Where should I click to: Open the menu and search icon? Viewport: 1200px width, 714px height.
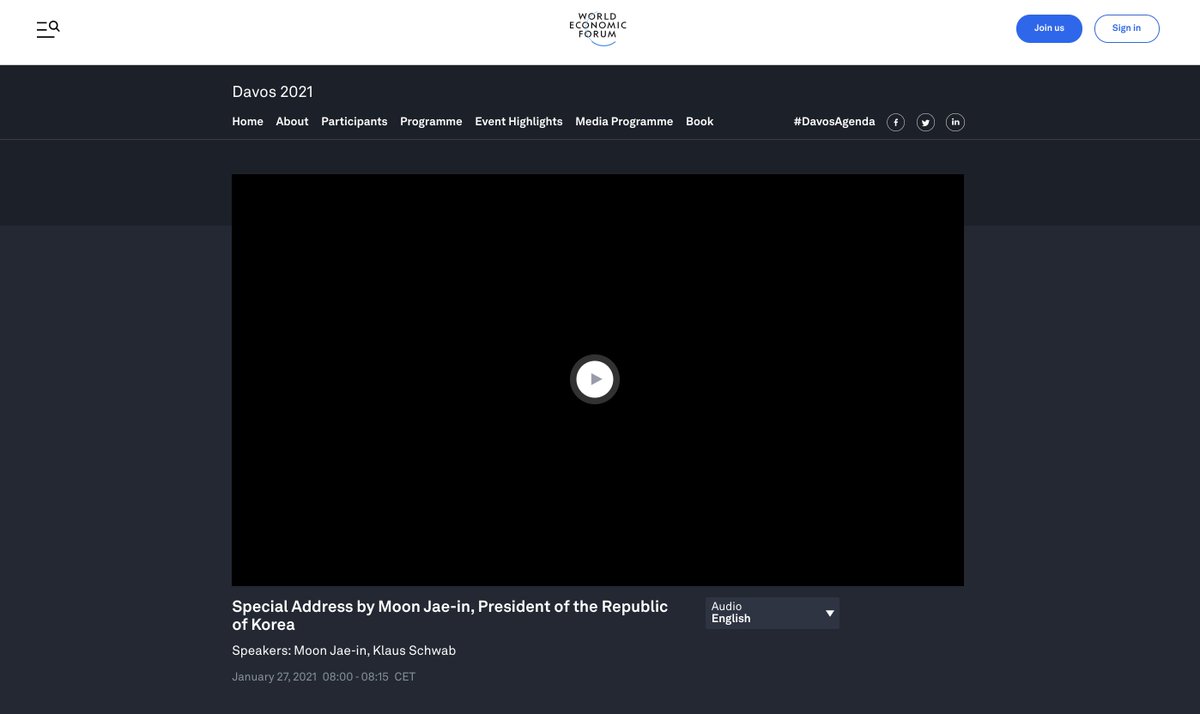[x=48, y=29]
